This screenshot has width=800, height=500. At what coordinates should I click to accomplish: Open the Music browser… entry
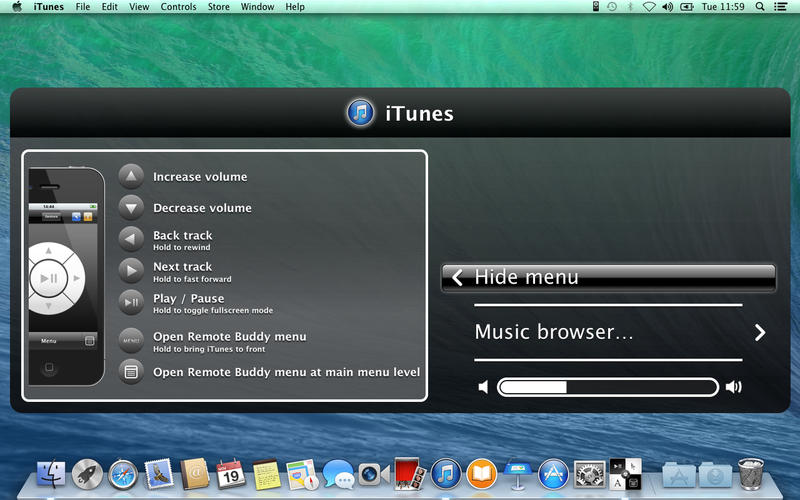(x=608, y=332)
